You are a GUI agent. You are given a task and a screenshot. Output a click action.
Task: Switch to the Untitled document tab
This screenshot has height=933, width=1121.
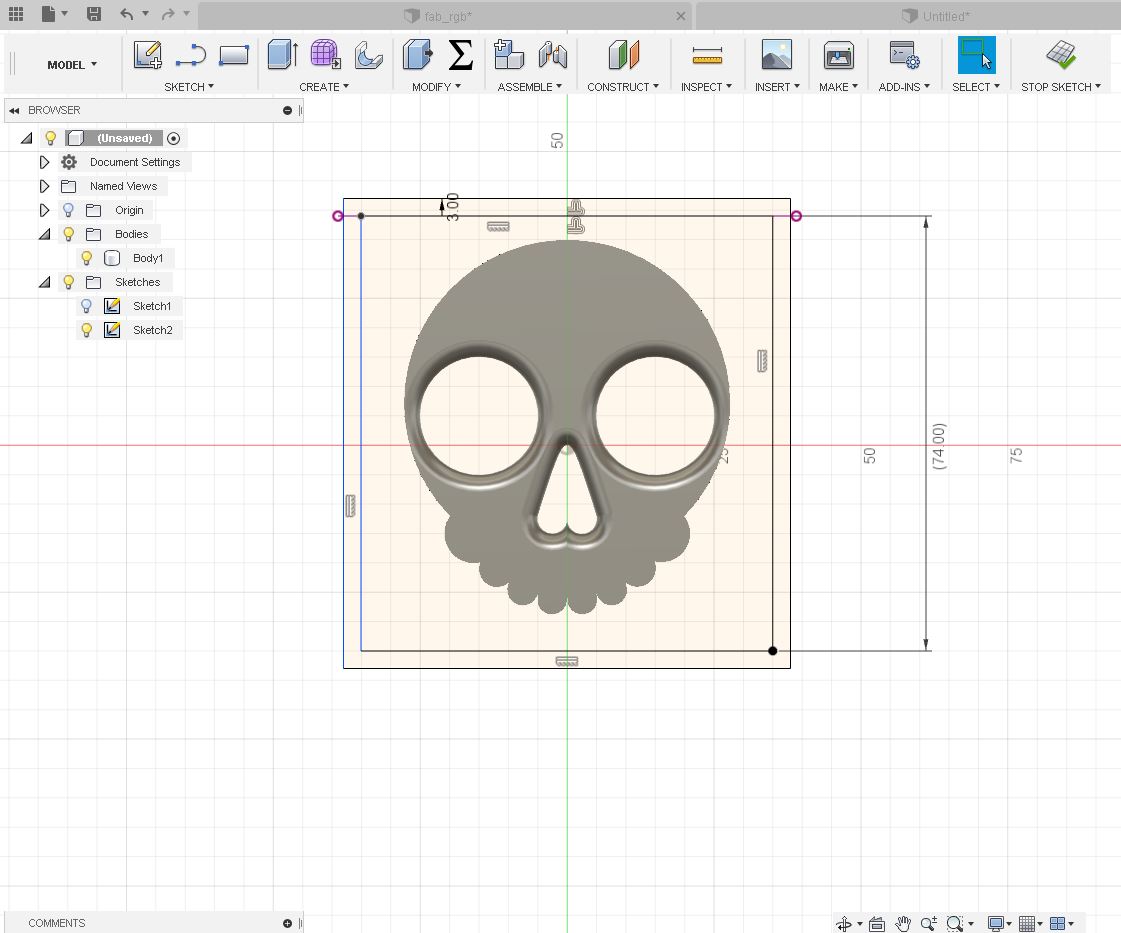[x=945, y=16]
